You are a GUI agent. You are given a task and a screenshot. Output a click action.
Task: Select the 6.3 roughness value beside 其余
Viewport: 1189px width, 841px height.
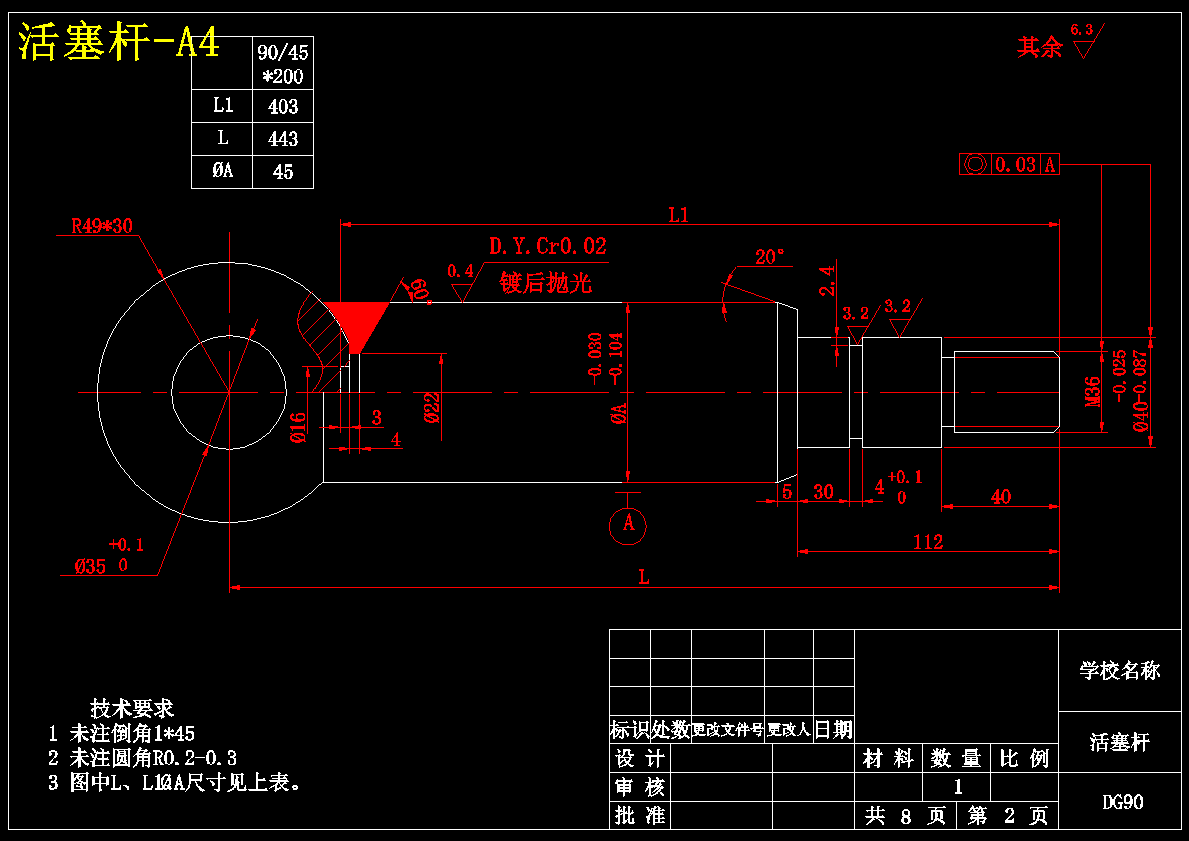pos(1081,30)
